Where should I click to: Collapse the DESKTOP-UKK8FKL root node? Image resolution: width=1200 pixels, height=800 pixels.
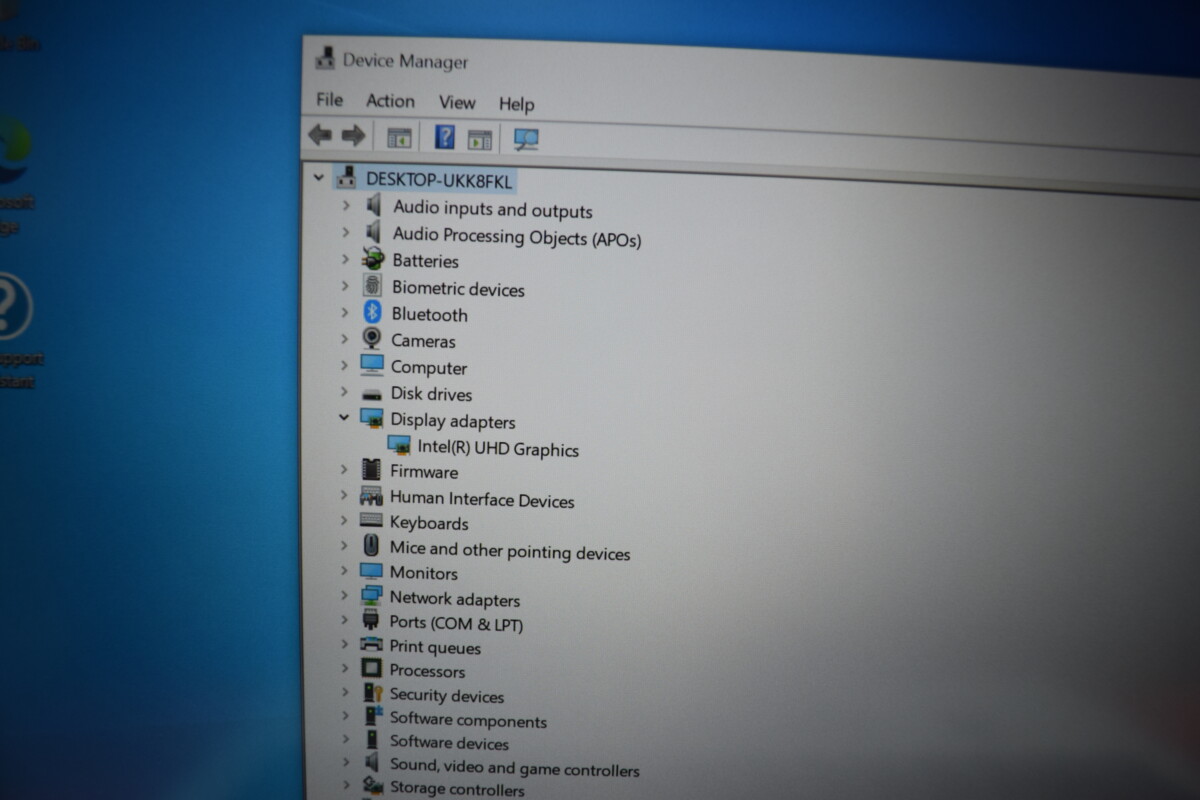(x=319, y=178)
